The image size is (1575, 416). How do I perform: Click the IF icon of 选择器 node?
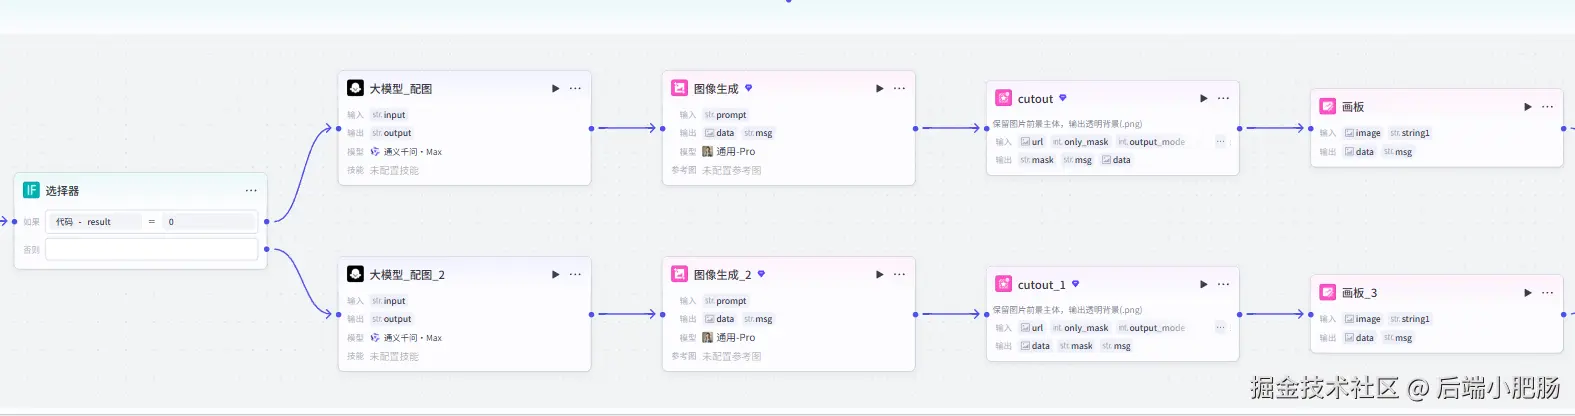pyautogui.click(x=31, y=190)
